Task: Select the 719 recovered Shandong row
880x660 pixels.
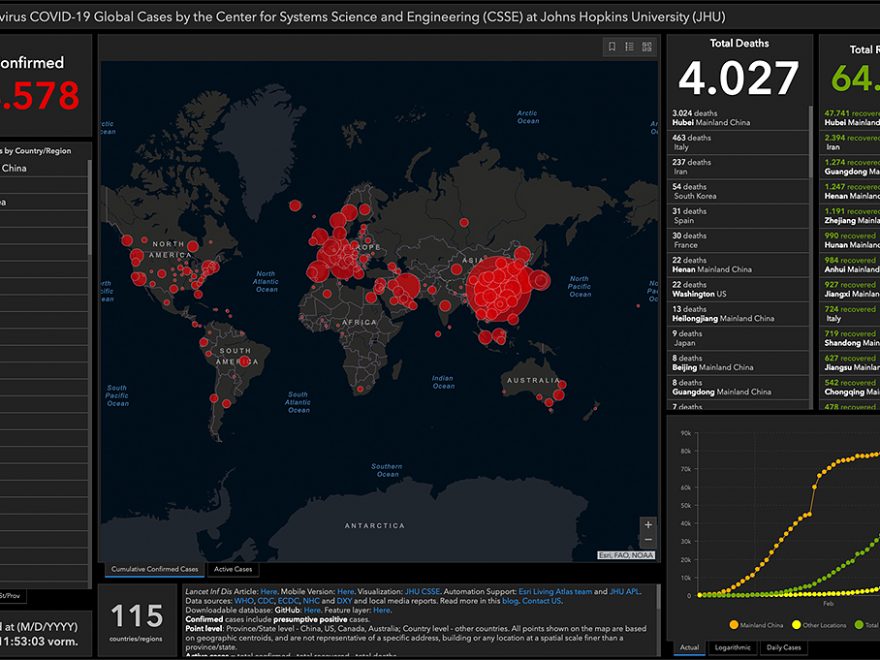Action: tap(850, 338)
